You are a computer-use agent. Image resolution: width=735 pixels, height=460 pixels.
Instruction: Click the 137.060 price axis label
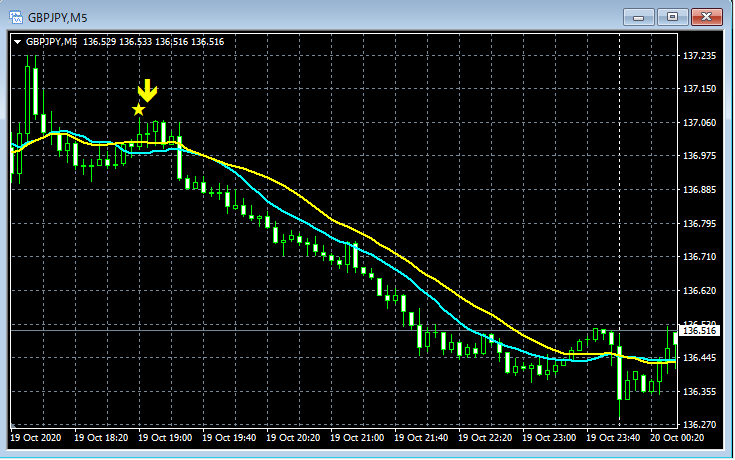click(699, 122)
